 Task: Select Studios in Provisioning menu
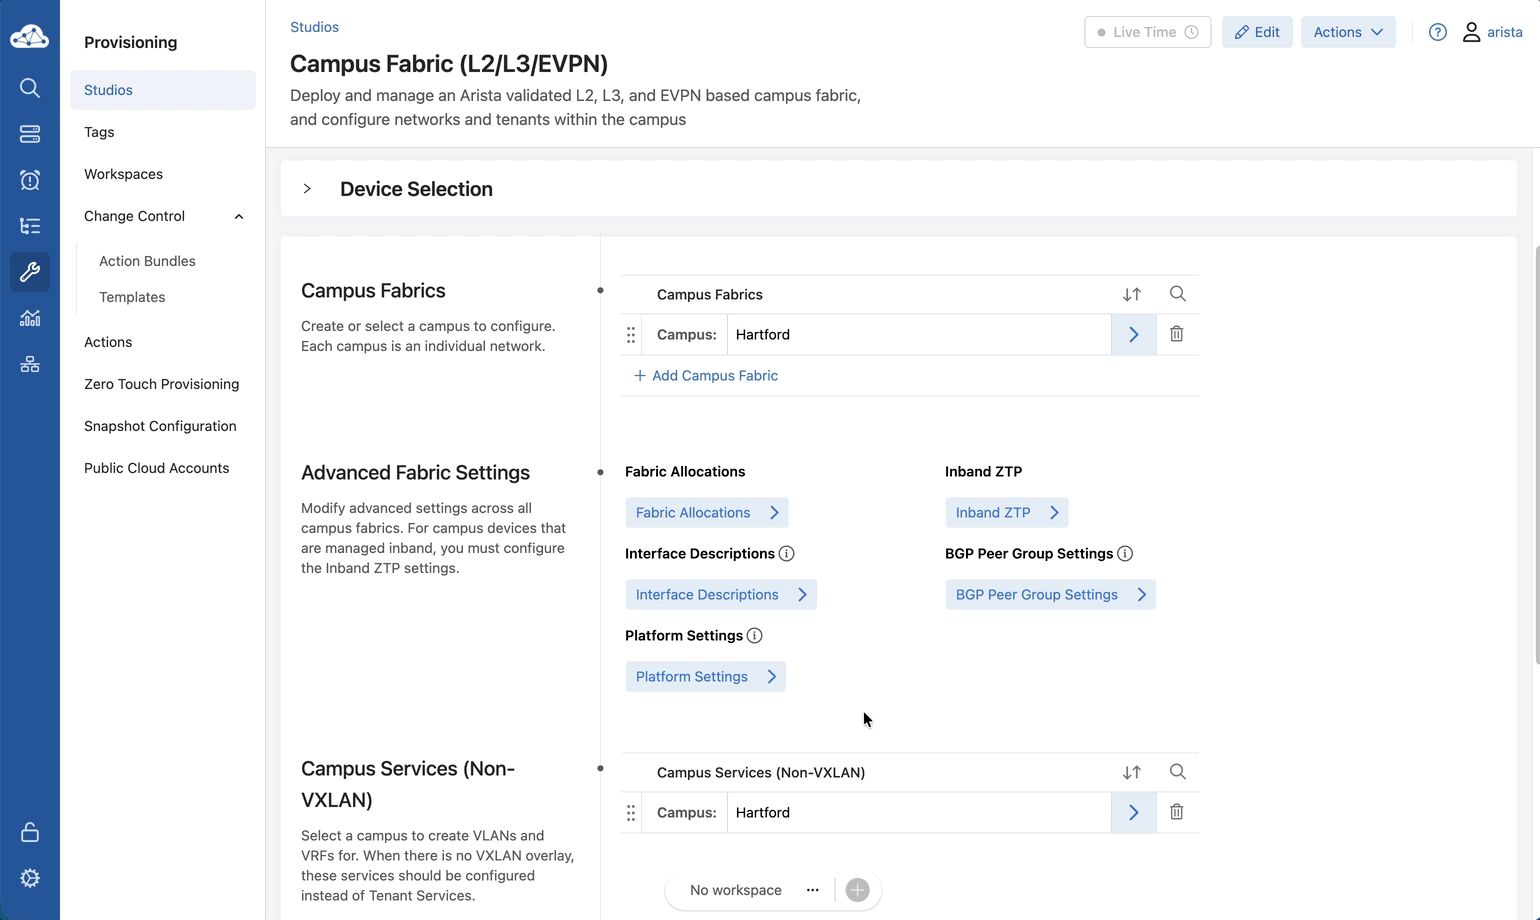pos(163,90)
